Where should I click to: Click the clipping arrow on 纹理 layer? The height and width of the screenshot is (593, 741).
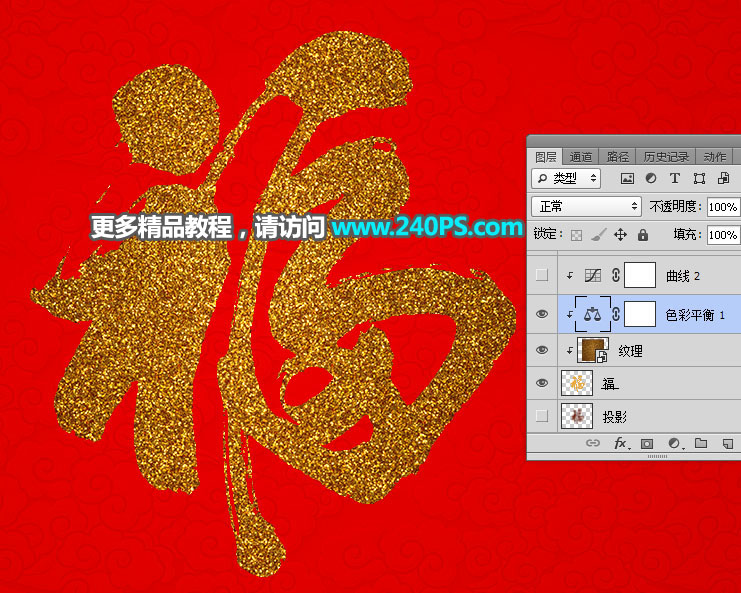pos(569,350)
